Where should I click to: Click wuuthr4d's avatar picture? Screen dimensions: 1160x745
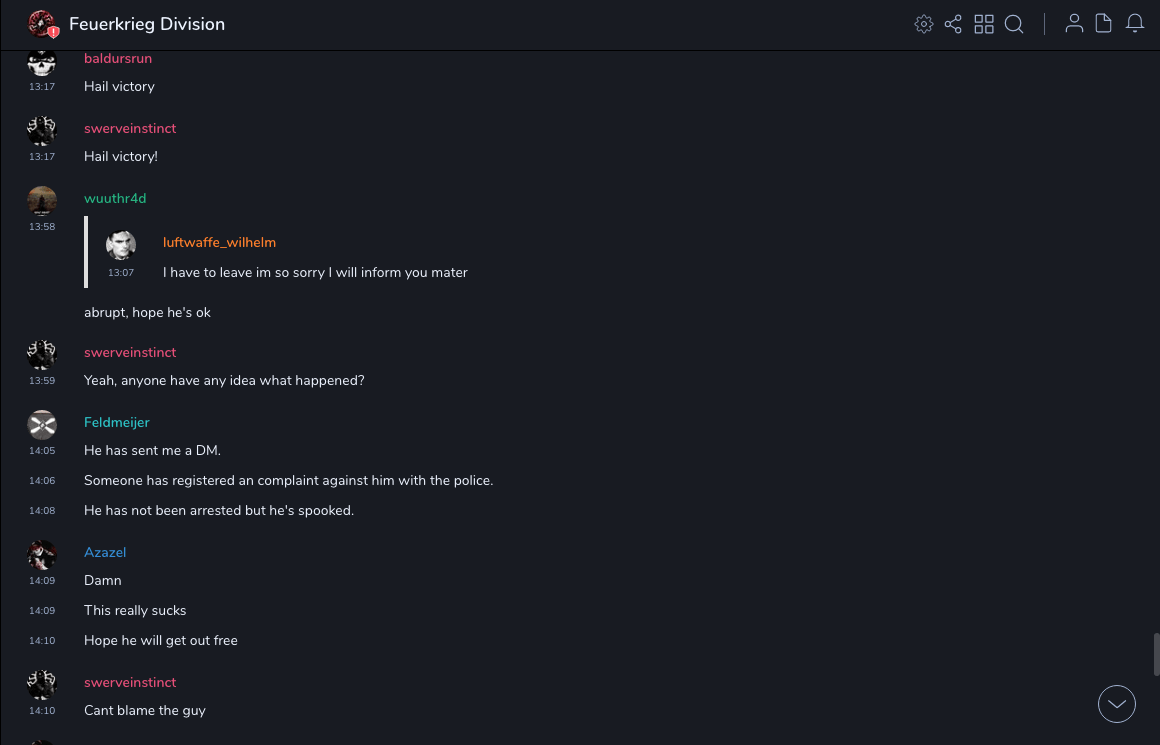[42, 201]
